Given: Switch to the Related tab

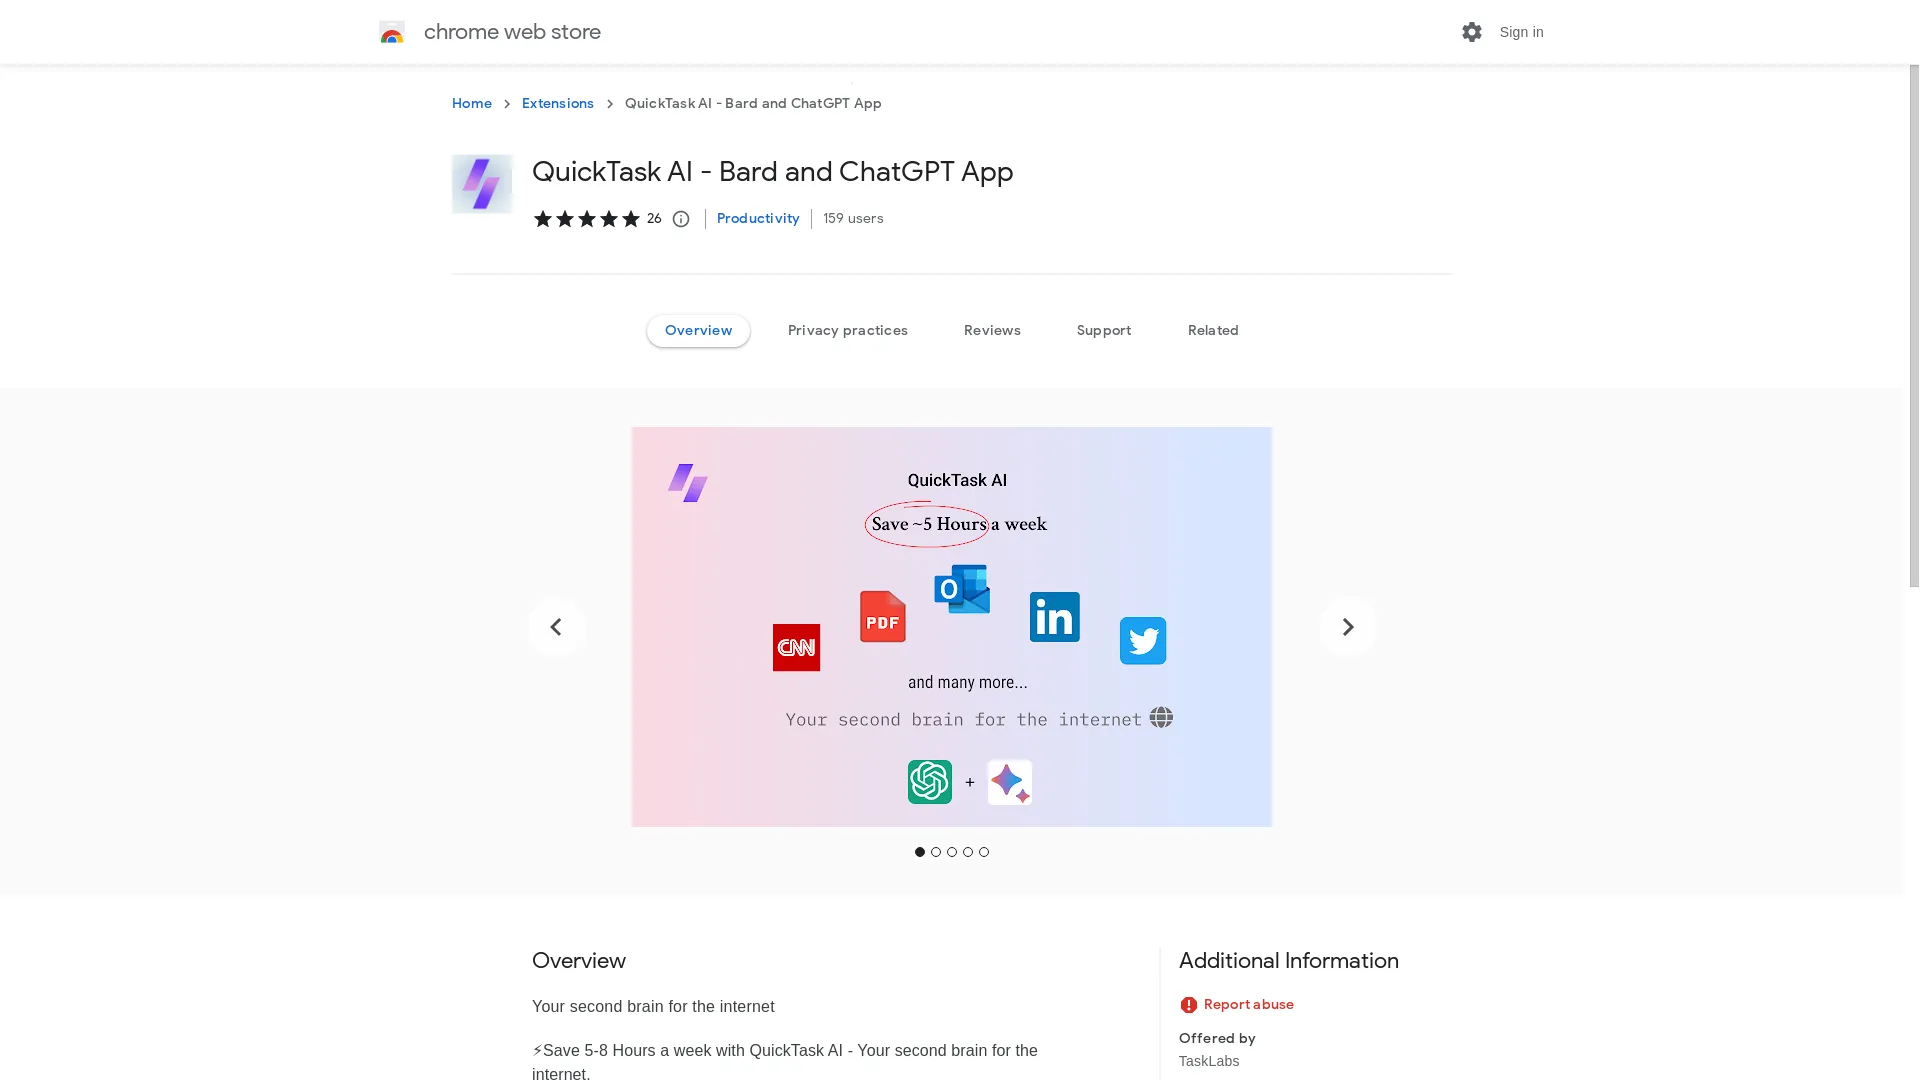Looking at the screenshot, I should 1213,331.
